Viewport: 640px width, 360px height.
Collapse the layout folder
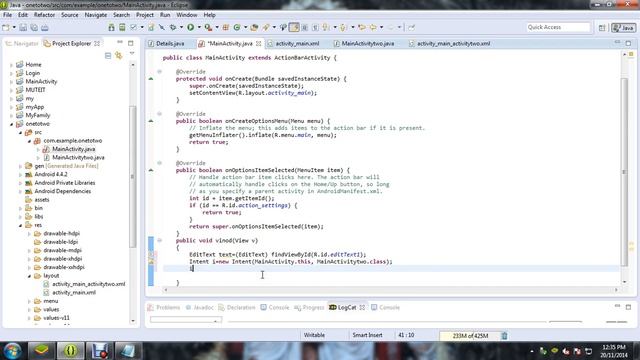[29, 276]
